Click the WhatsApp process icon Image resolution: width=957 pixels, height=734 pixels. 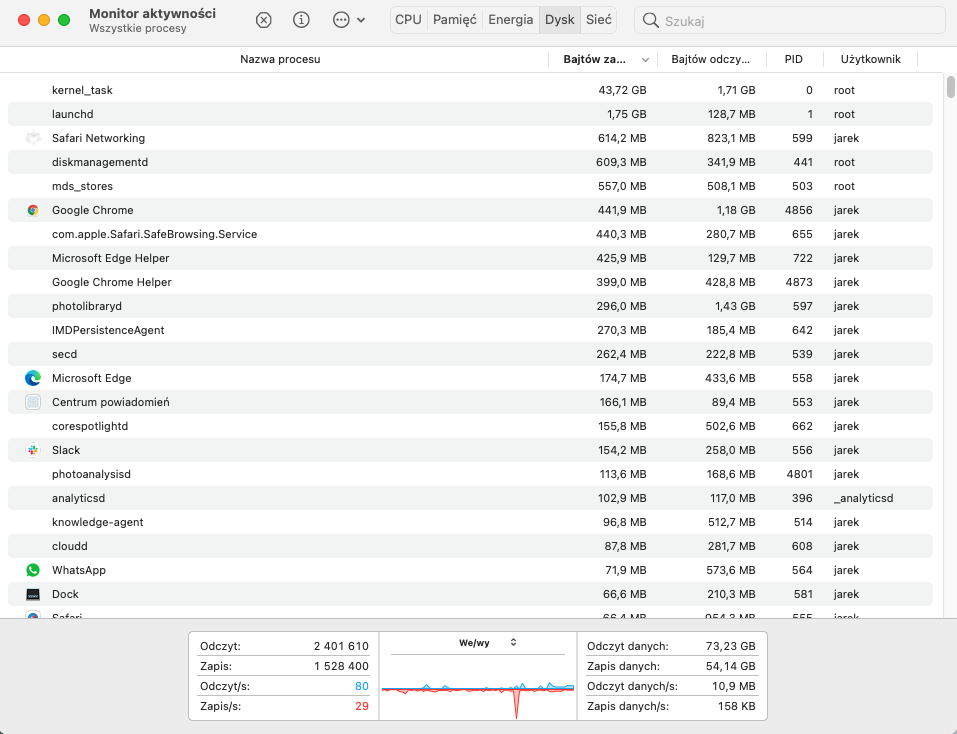[33, 570]
